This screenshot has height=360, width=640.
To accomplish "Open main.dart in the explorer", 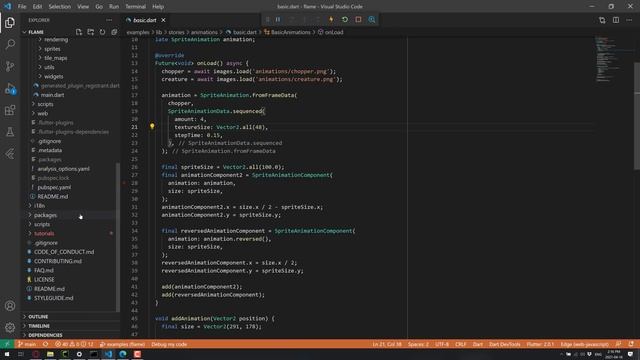I will pos(52,95).
